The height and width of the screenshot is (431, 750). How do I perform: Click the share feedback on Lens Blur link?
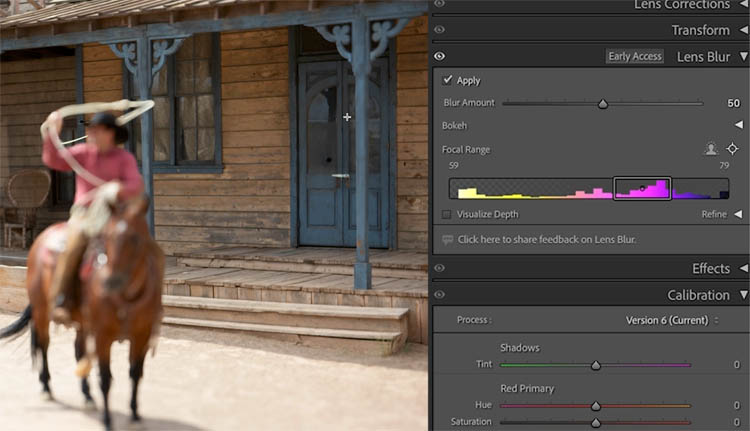pos(547,240)
